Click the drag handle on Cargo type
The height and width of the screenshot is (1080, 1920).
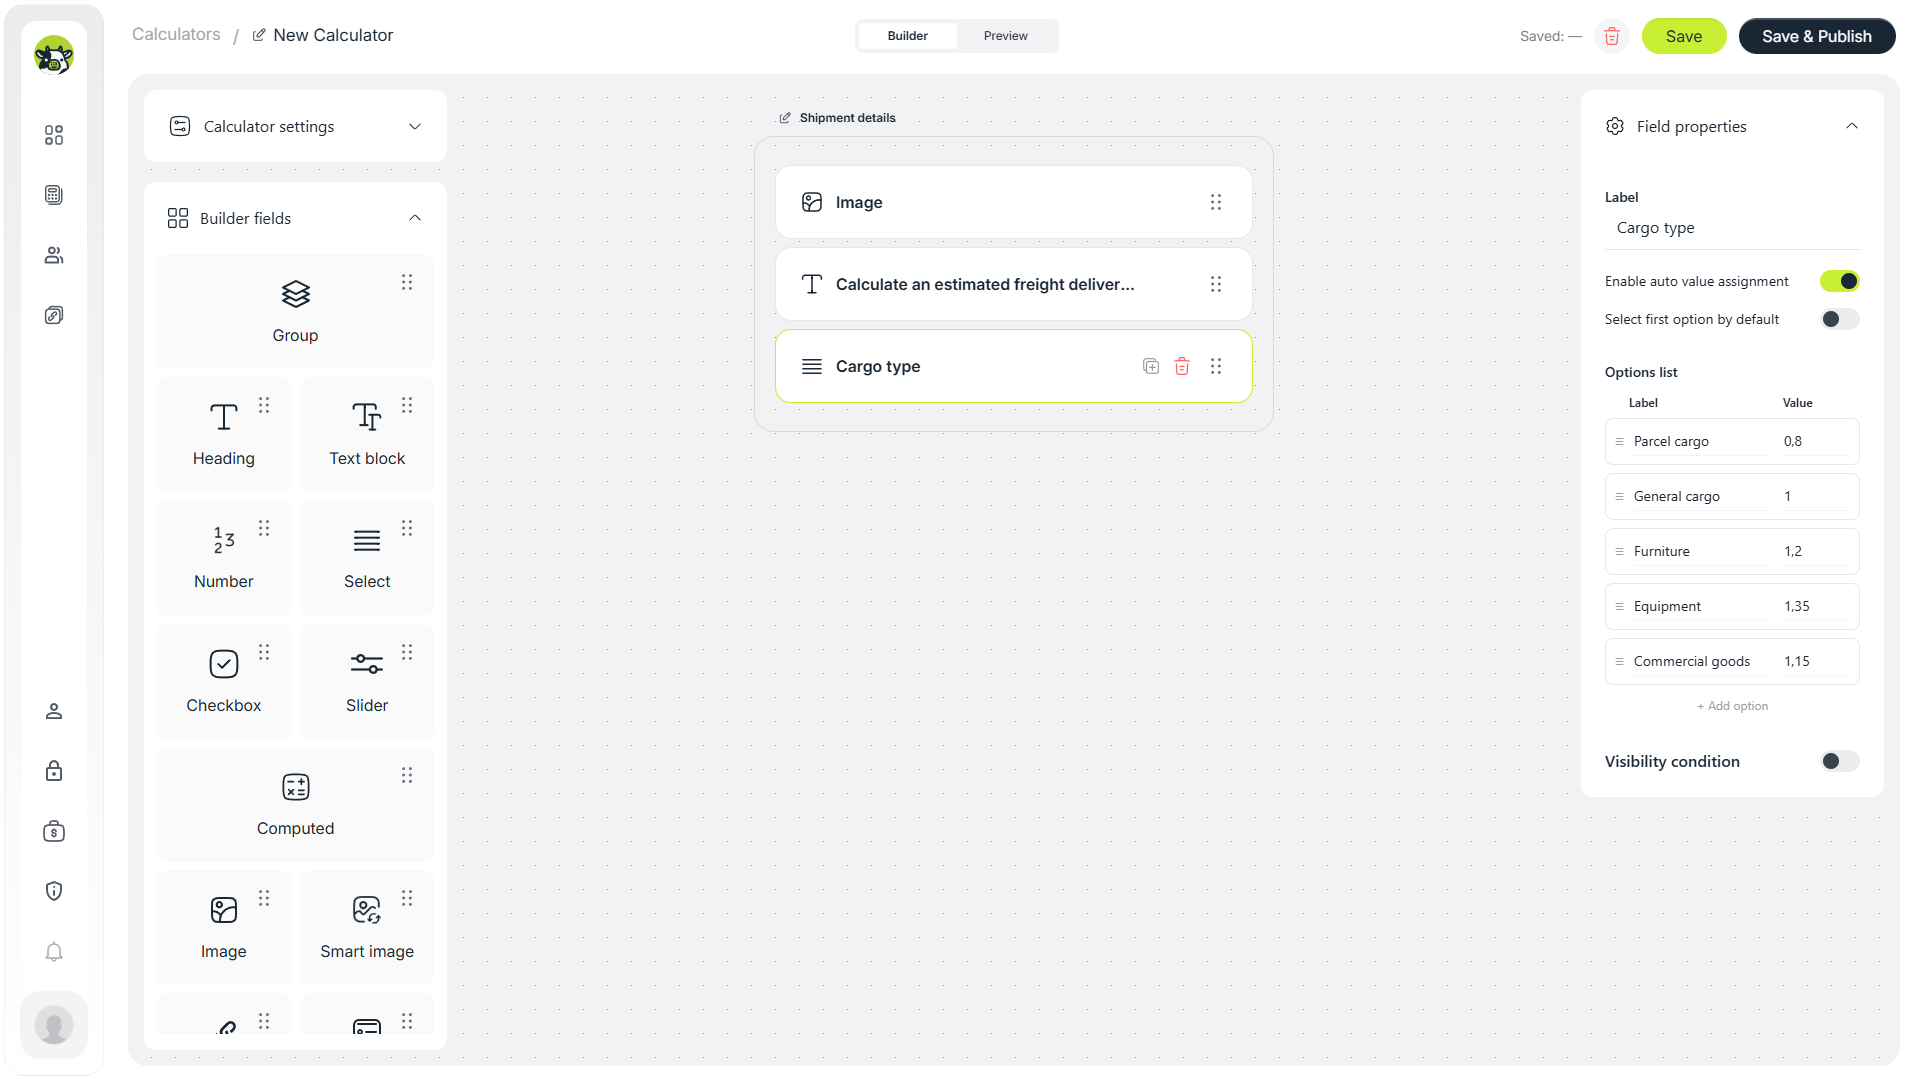pyautogui.click(x=1216, y=366)
